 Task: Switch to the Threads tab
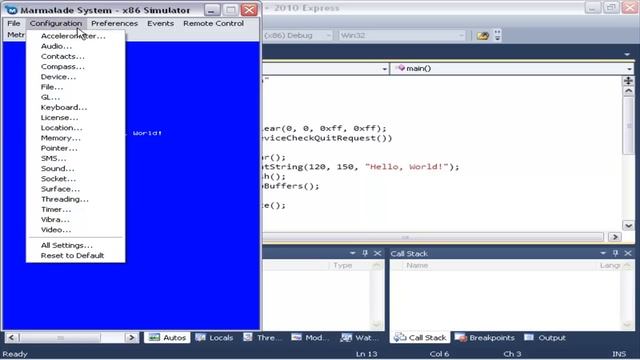click(262, 338)
